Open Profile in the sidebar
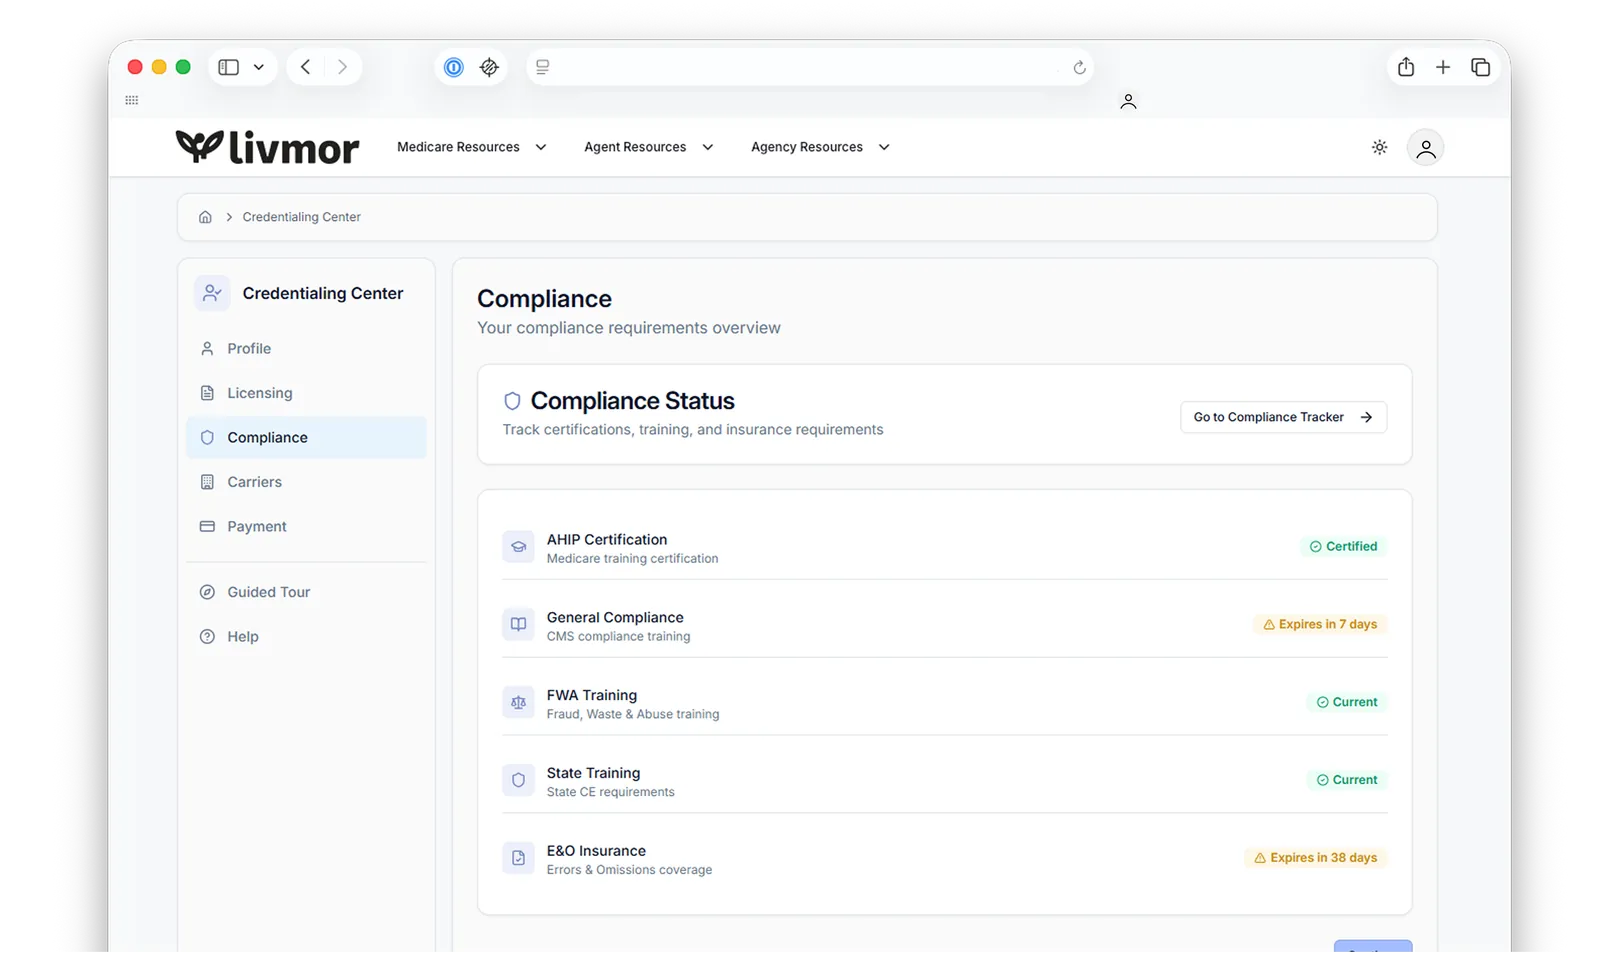Image resolution: width=1600 pixels, height=978 pixels. pyautogui.click(x=306, y=349)
